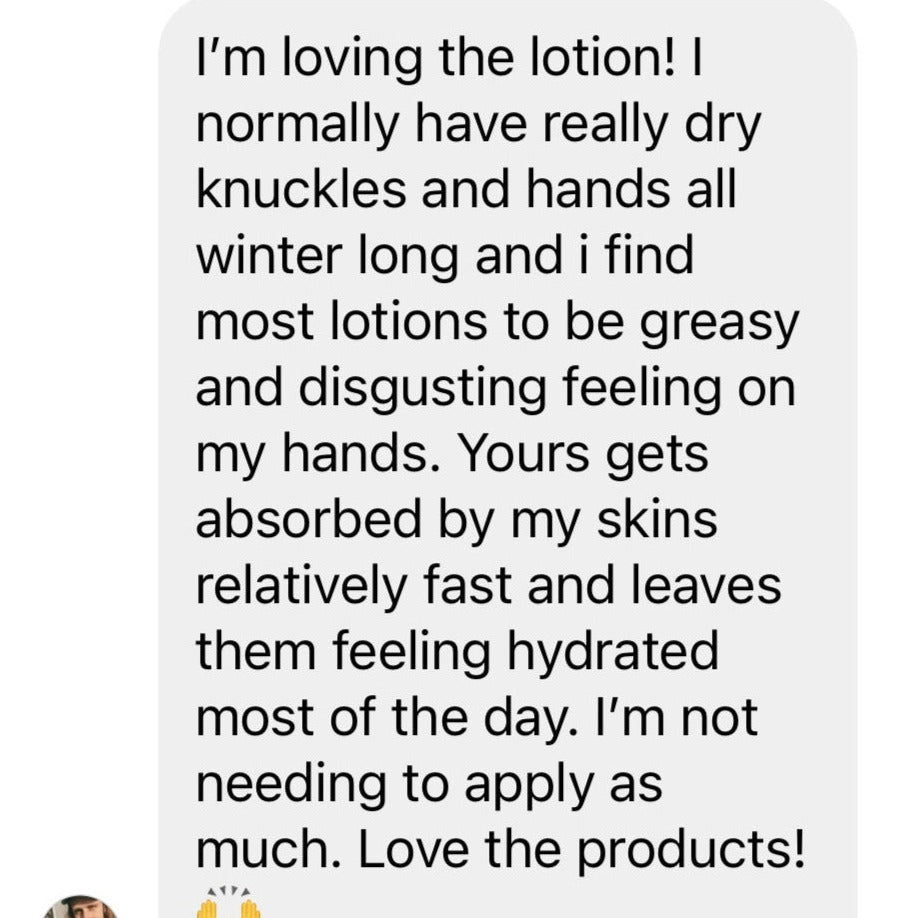The width and height of the screenshot is (918, 918).
Task: Click the words "normally have really dry"
Action: tap(478, 126)
